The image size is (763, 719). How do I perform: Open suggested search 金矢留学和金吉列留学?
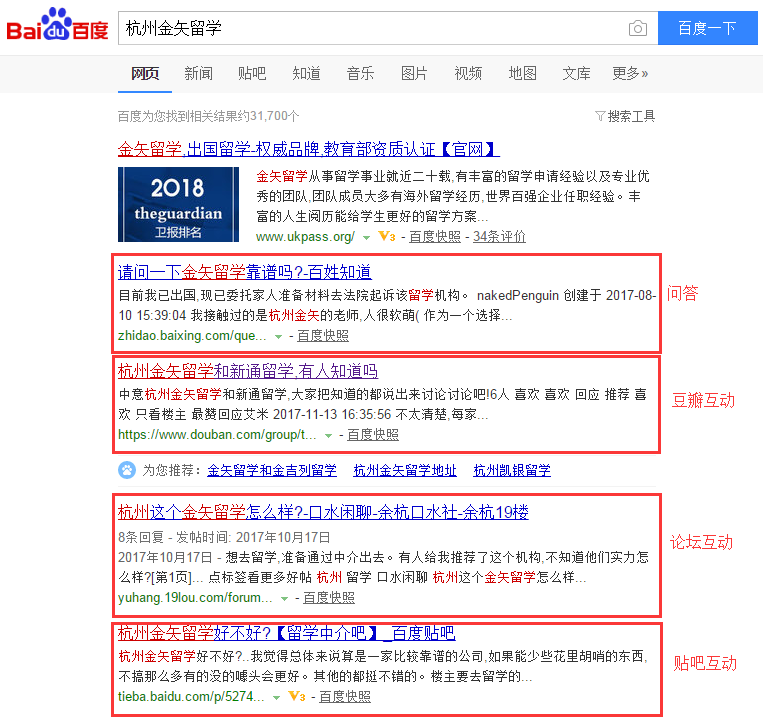[272, 470]
